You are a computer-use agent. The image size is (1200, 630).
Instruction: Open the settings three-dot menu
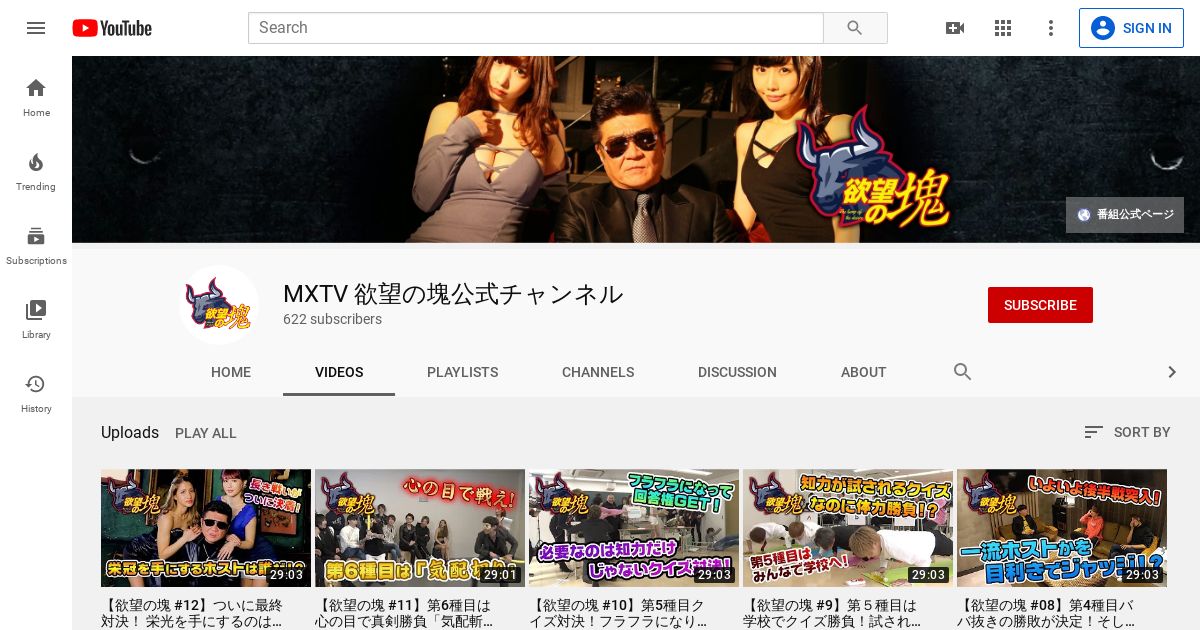click(x=1051, y=28)
